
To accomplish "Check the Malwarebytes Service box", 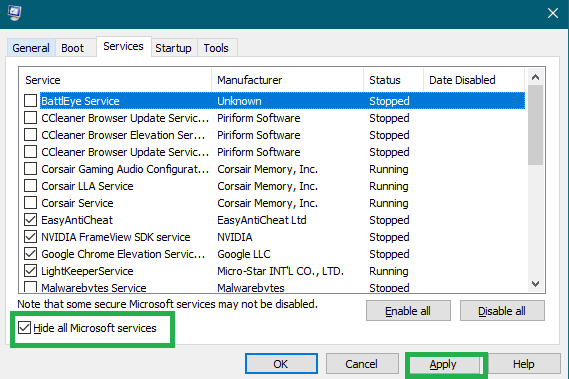I will 30,287.
